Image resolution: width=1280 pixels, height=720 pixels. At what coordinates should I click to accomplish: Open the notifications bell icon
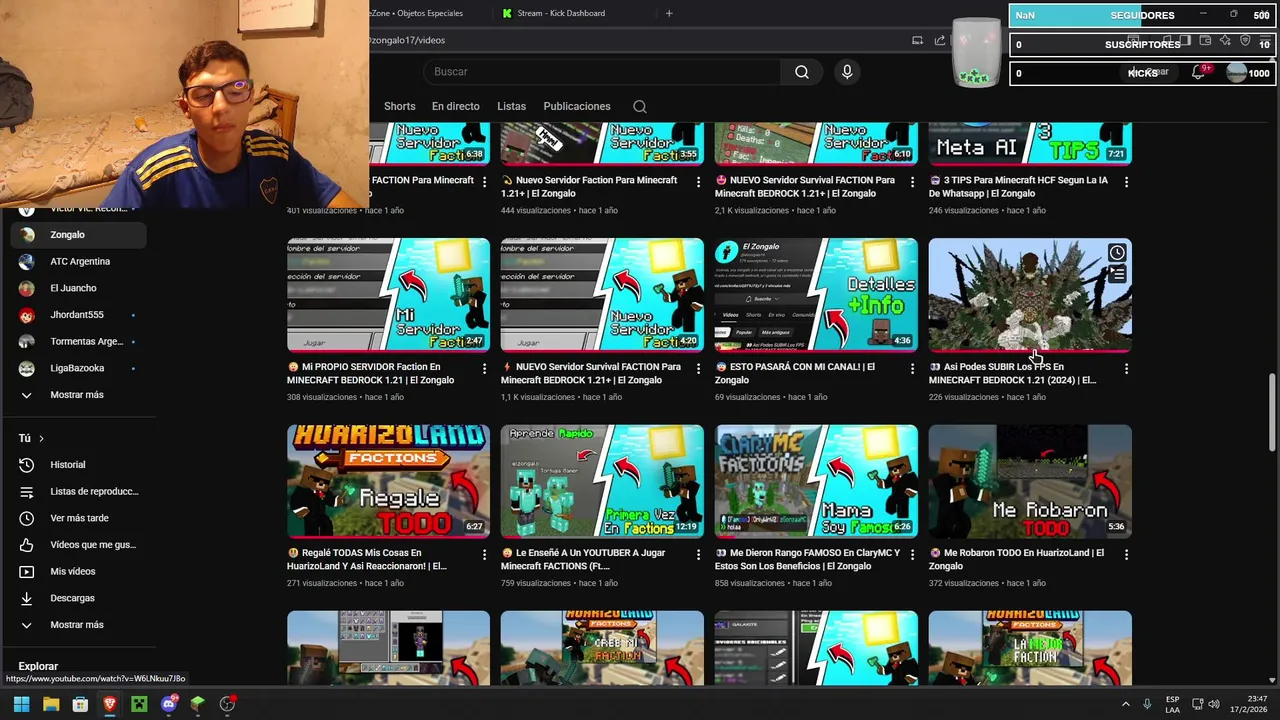[x=1198, y=72]
